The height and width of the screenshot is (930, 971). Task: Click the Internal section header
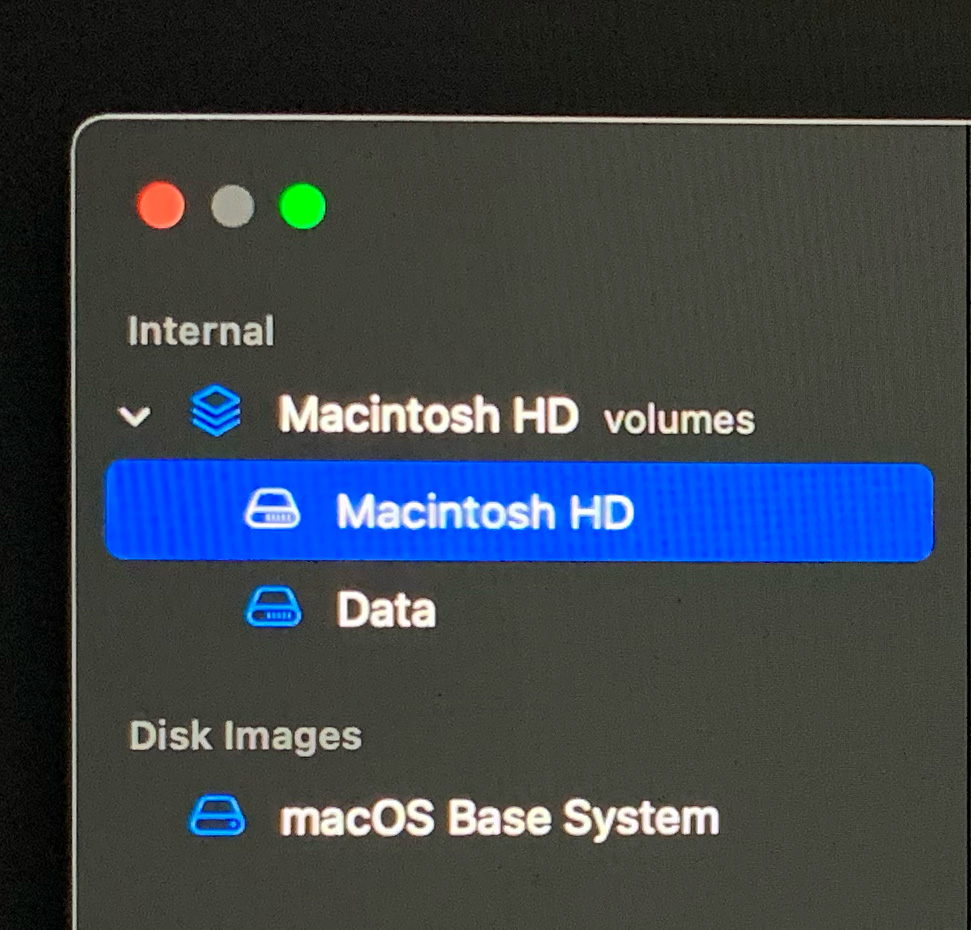tap(201, 331)
